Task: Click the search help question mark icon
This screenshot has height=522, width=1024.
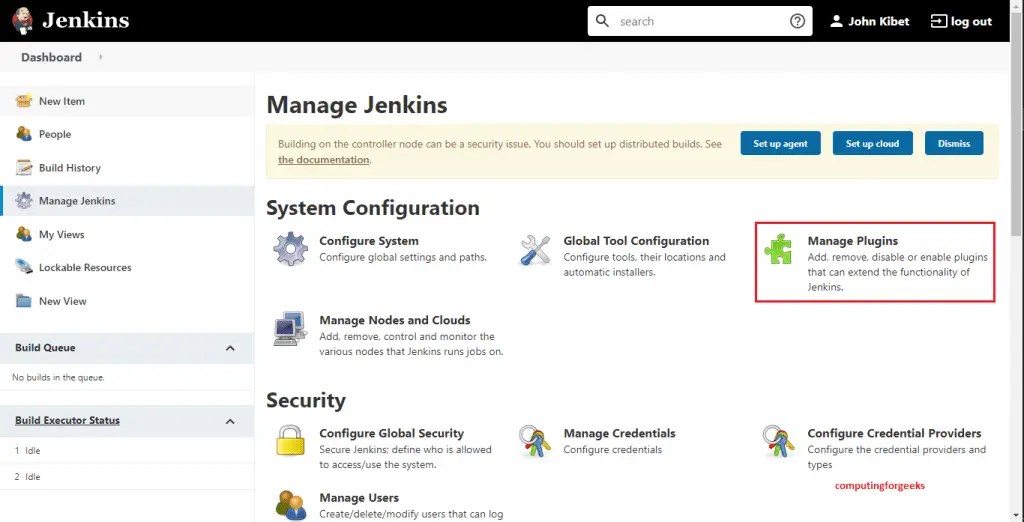Action: (x=797, y=21)
